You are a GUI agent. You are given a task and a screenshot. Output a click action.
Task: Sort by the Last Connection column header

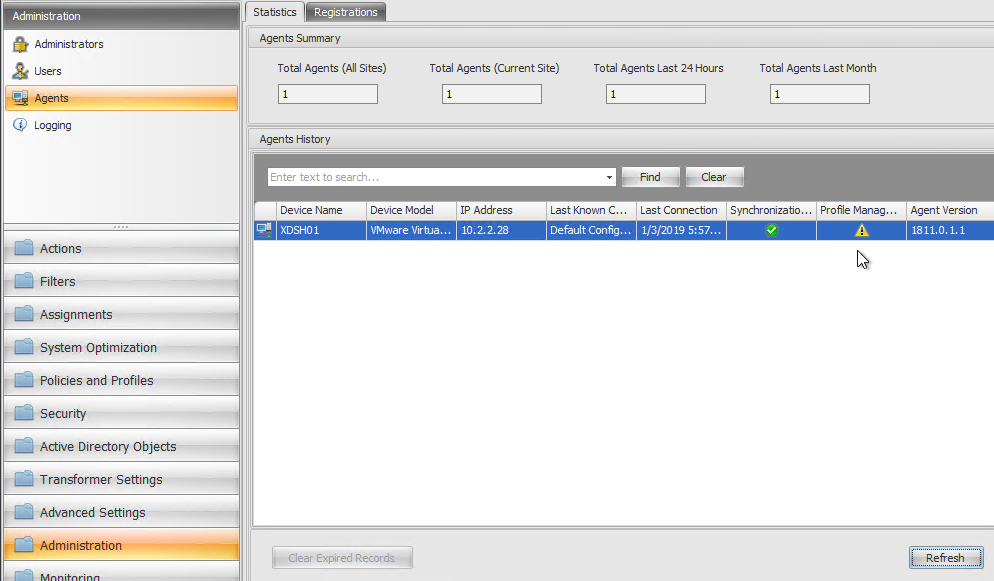pyautogui.click(x=681, y=210)
